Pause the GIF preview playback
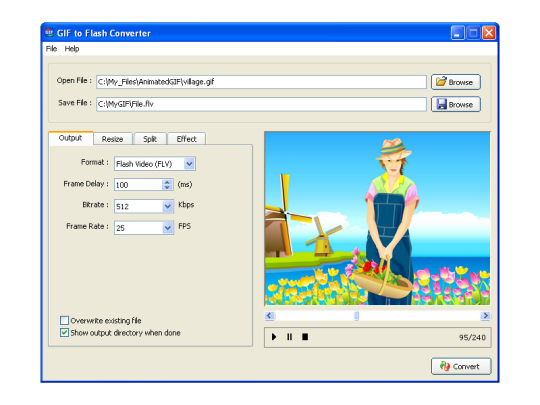540x405 pixels. pyautogui.click(x=290, y=337)
